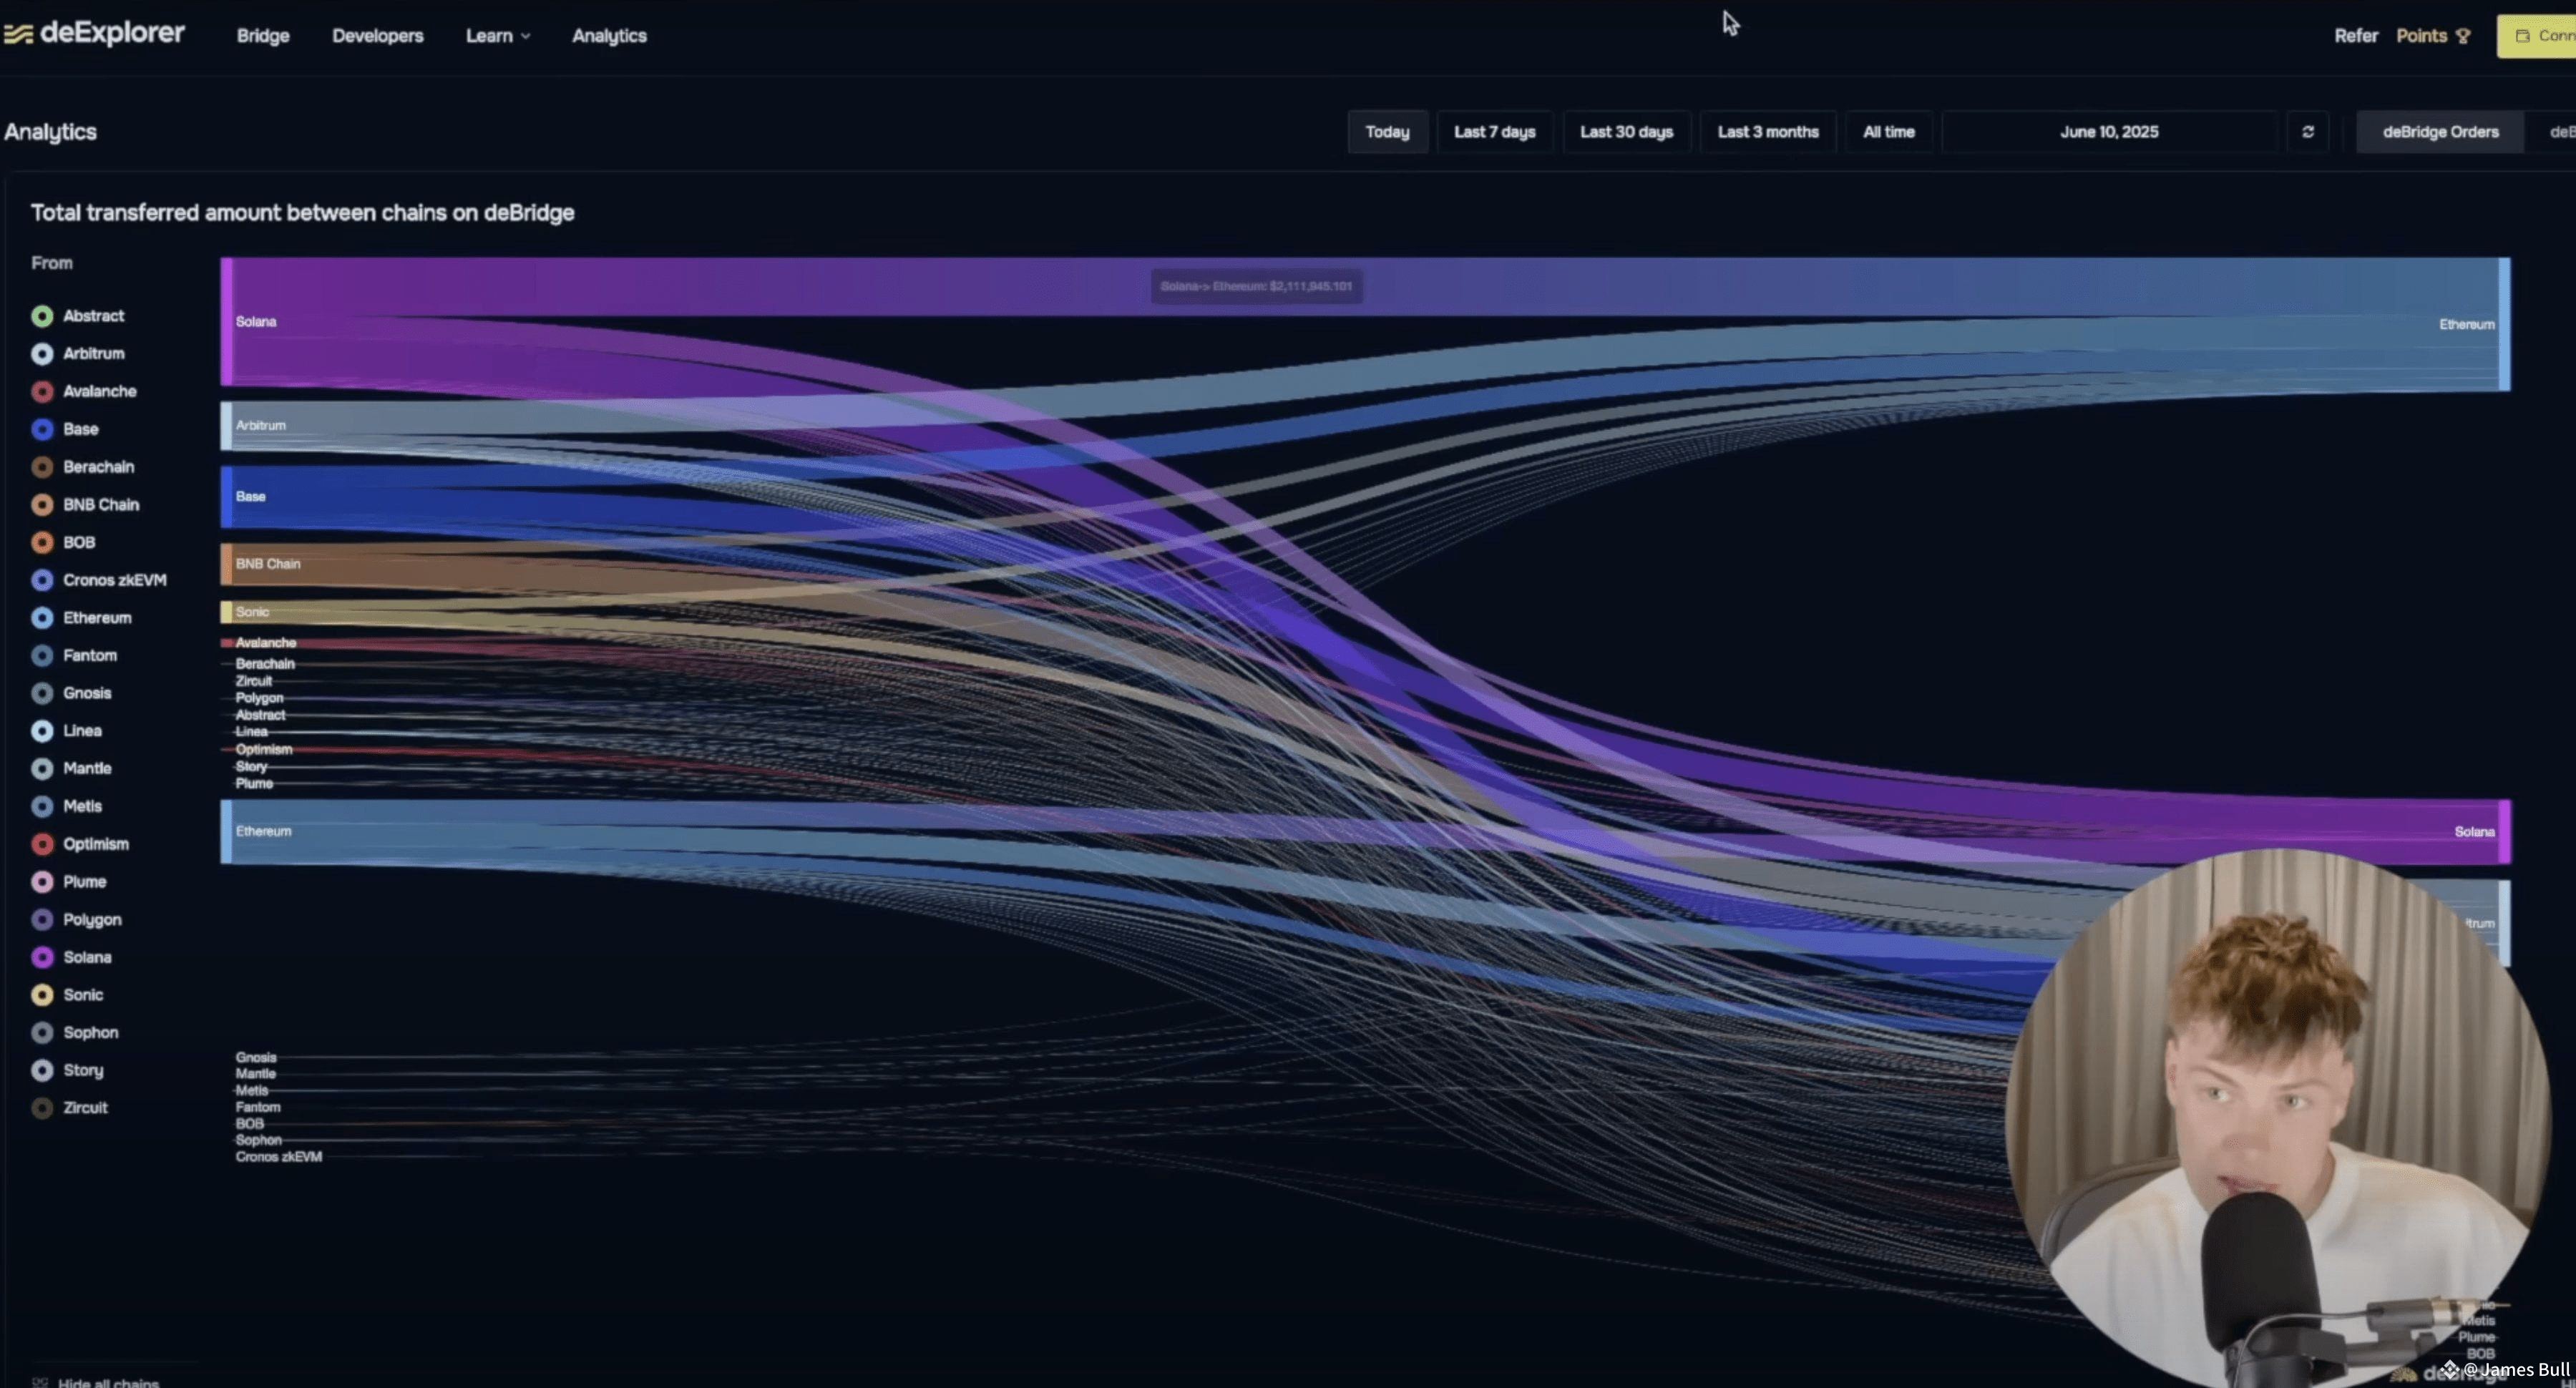The image size is (2576, 1388).
Task: Open the June 10, 2025 date picker
Action: point(2109,132)
